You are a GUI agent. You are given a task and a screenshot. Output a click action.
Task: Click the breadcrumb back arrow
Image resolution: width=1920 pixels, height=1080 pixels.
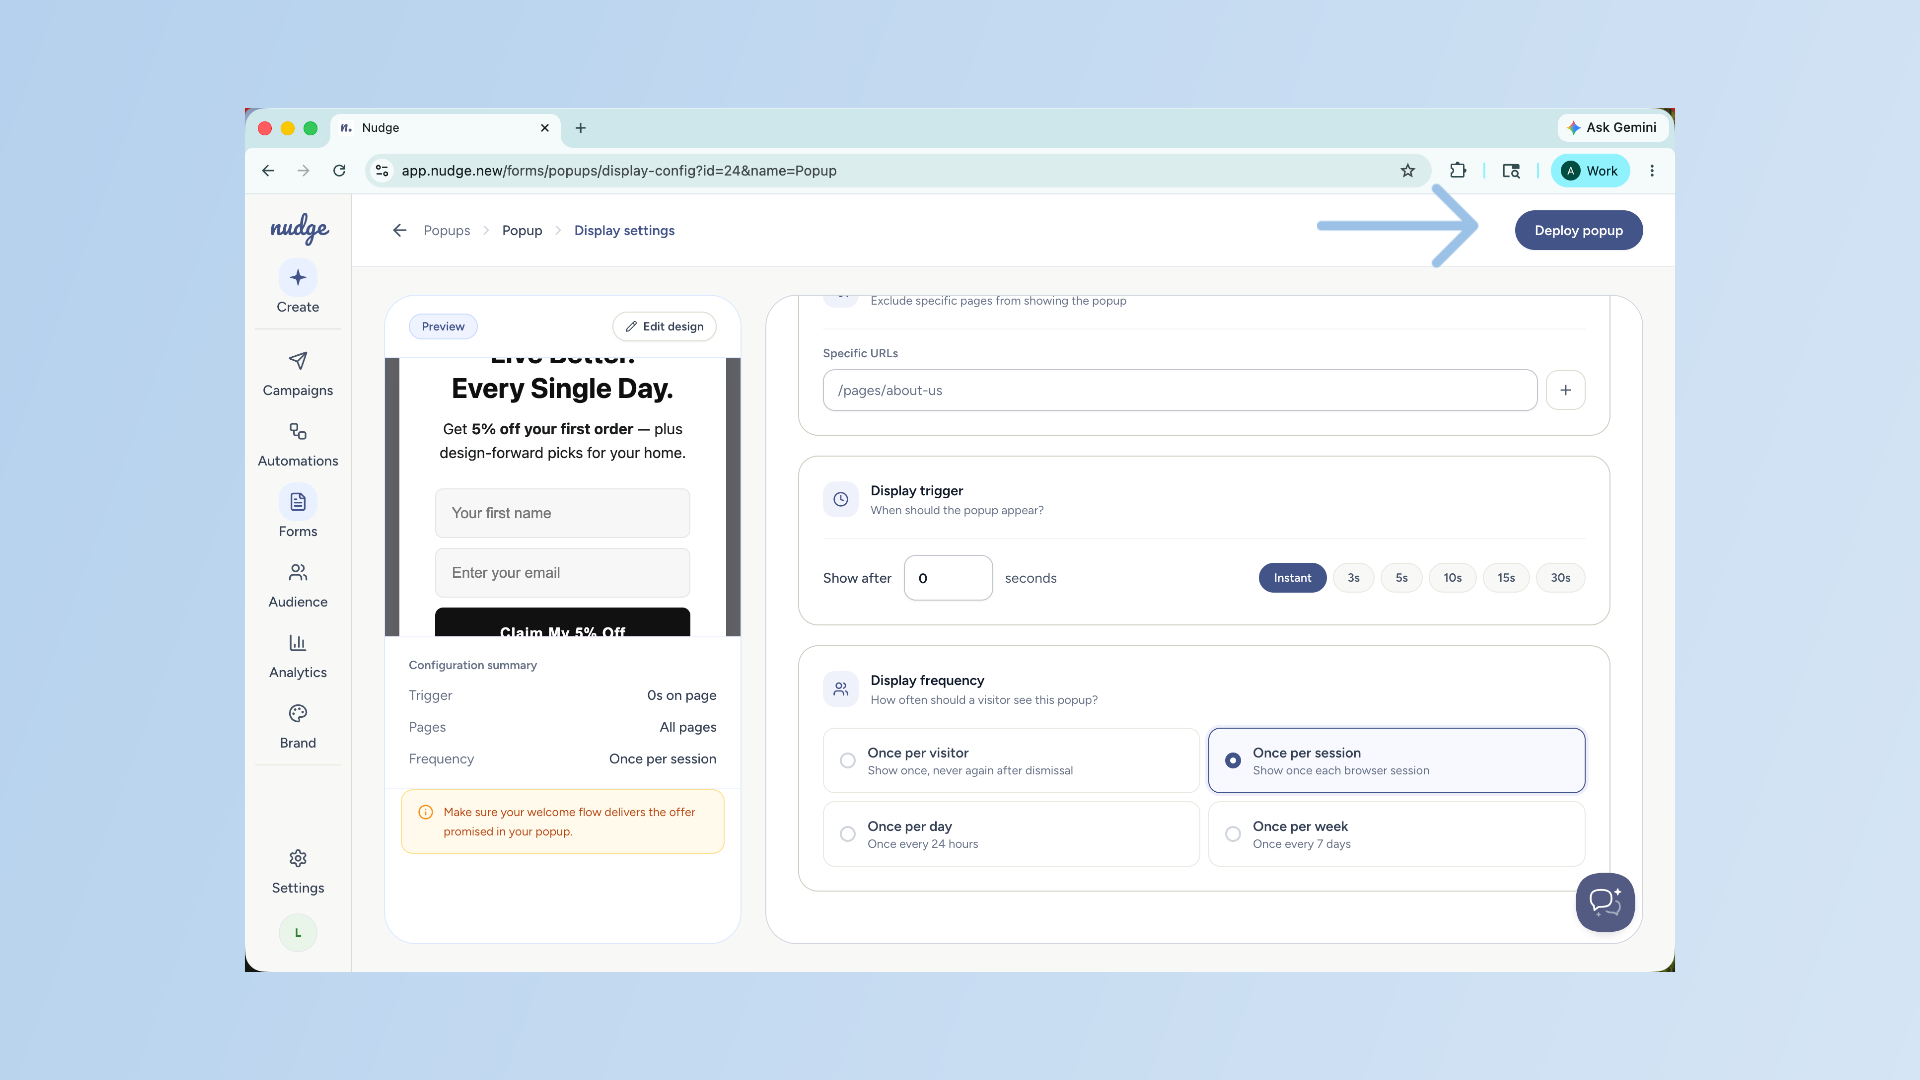[x=400, y=230]
